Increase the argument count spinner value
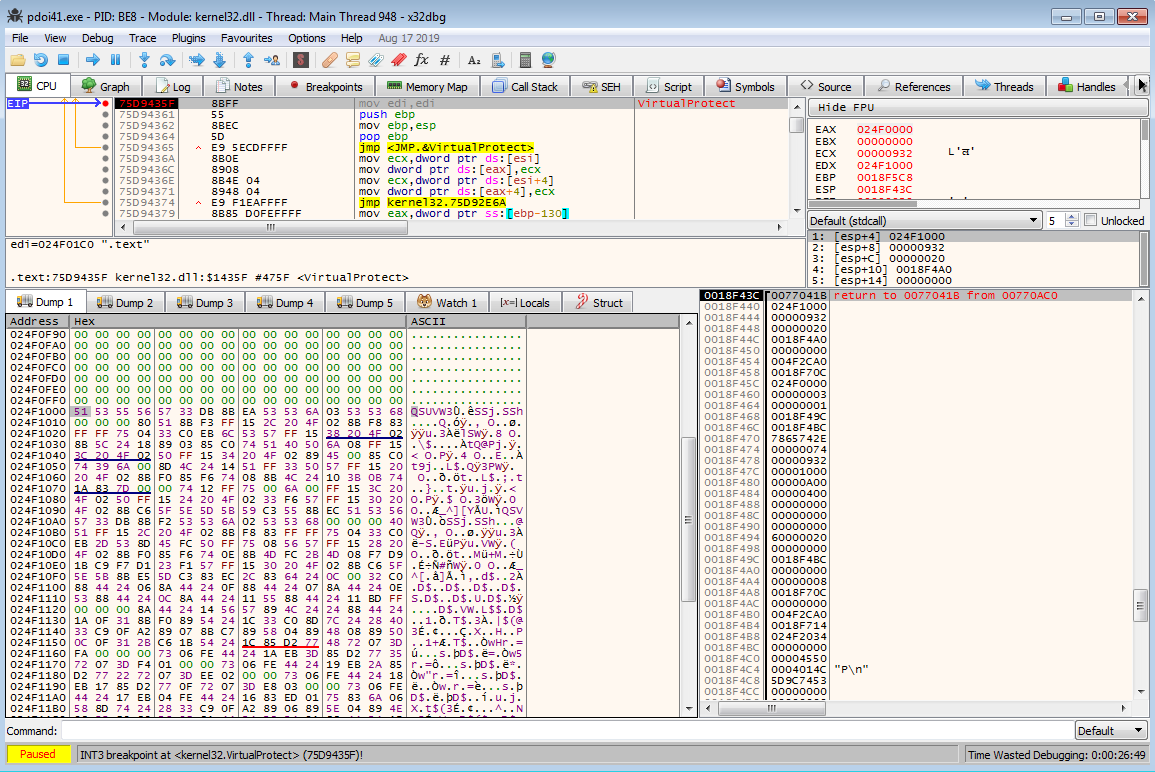The image size is (1155, 772). 1072,216
